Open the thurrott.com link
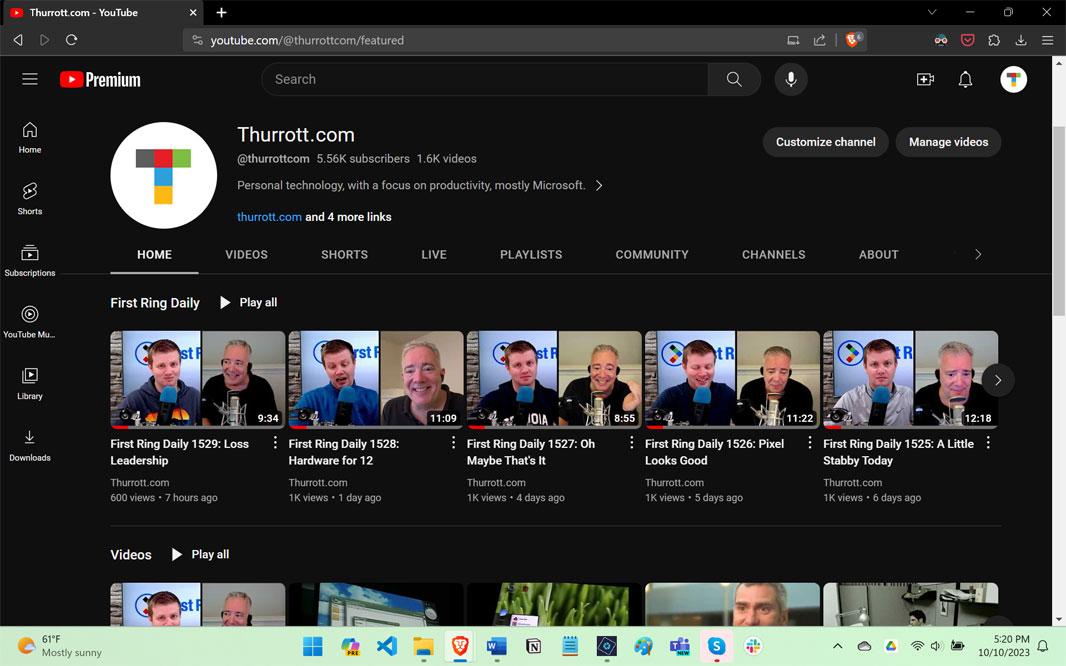1066x666 pixels. tap(269, 217)
